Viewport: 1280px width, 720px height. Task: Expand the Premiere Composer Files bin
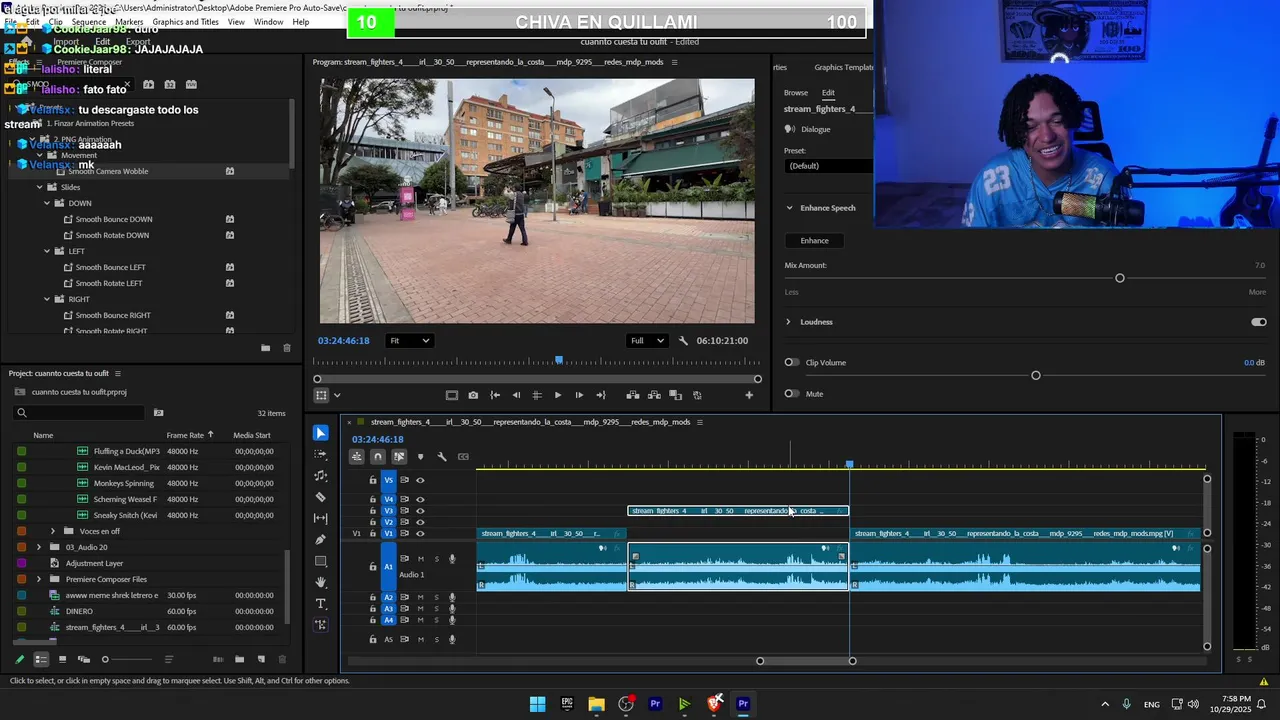(x=39, y=579)
